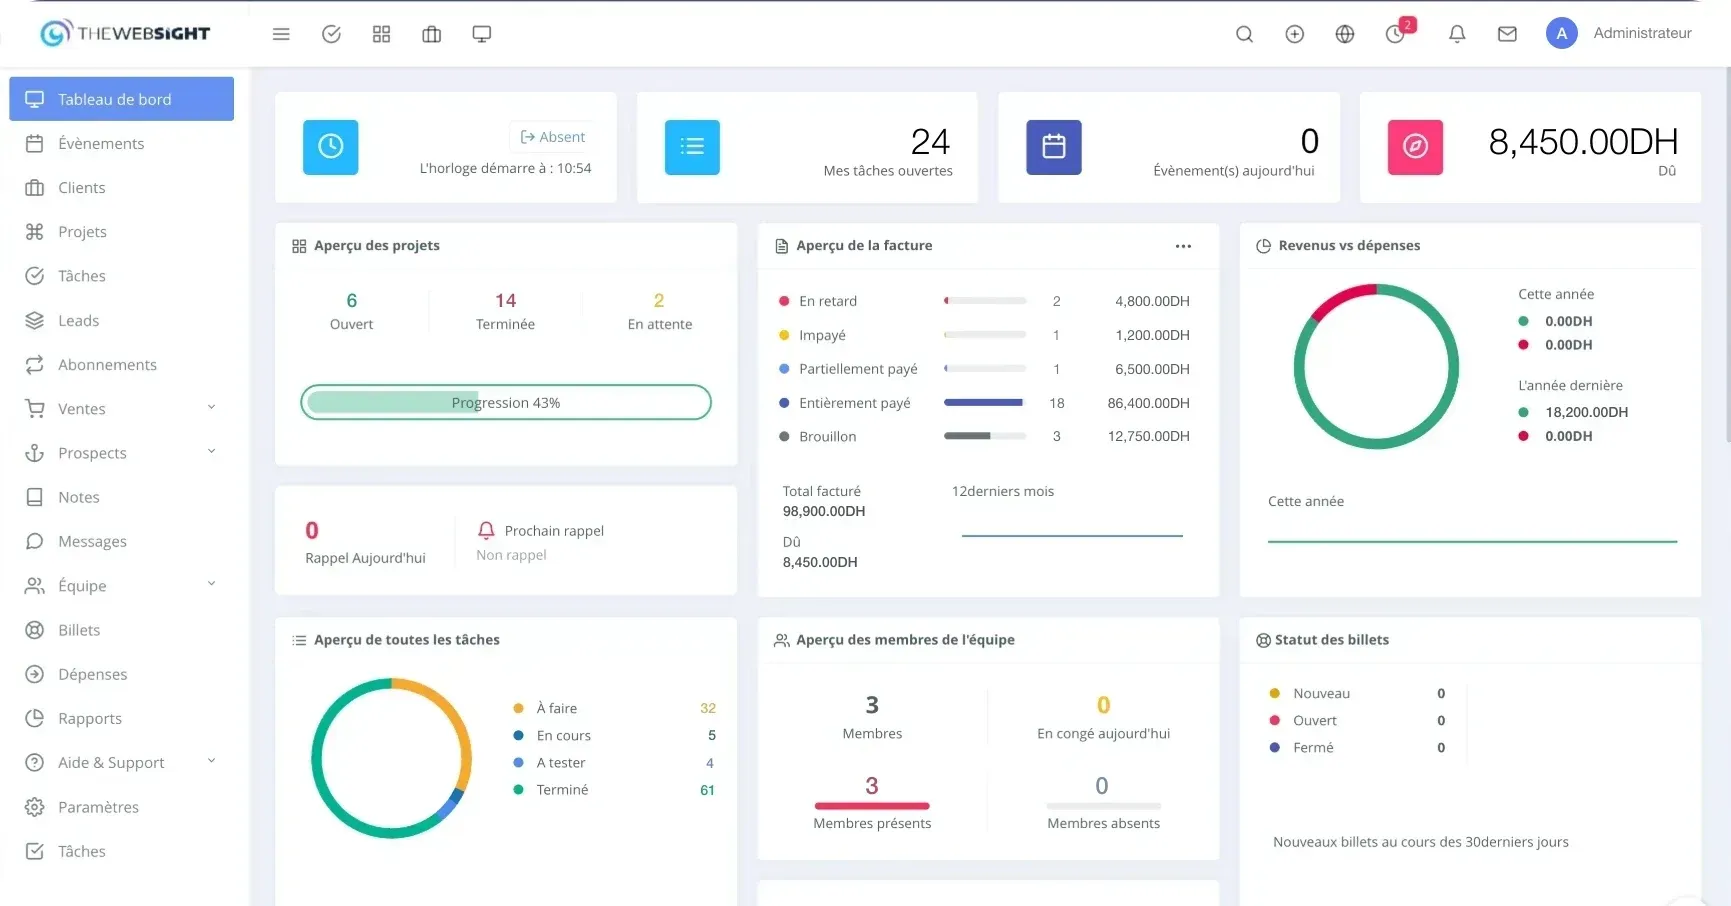
Task: Toggle the hamburger sidebar menu icon
Action: point(281,34)
